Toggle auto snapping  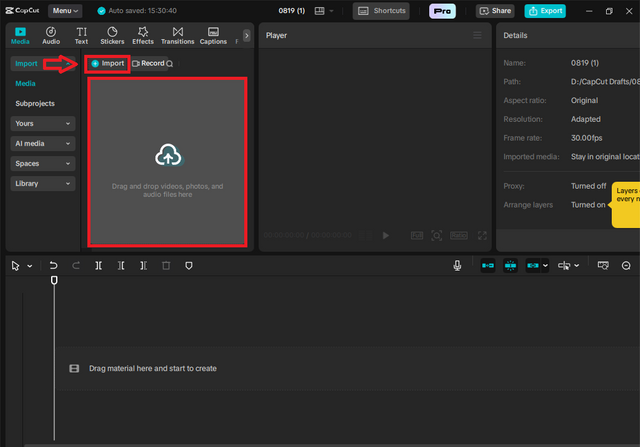click(510, 266)
